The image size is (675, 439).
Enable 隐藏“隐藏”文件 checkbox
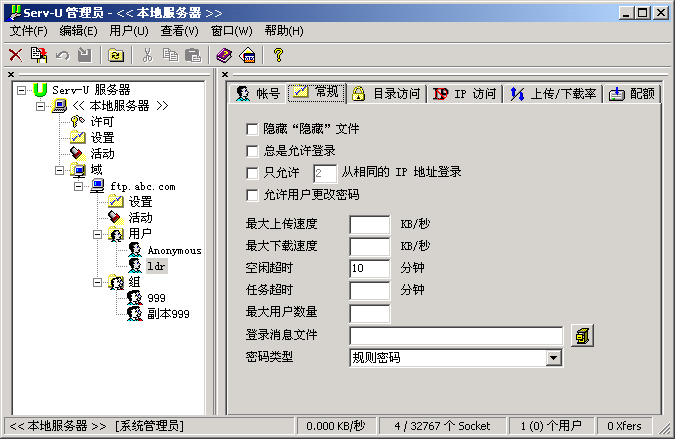(x=252, y=129)
